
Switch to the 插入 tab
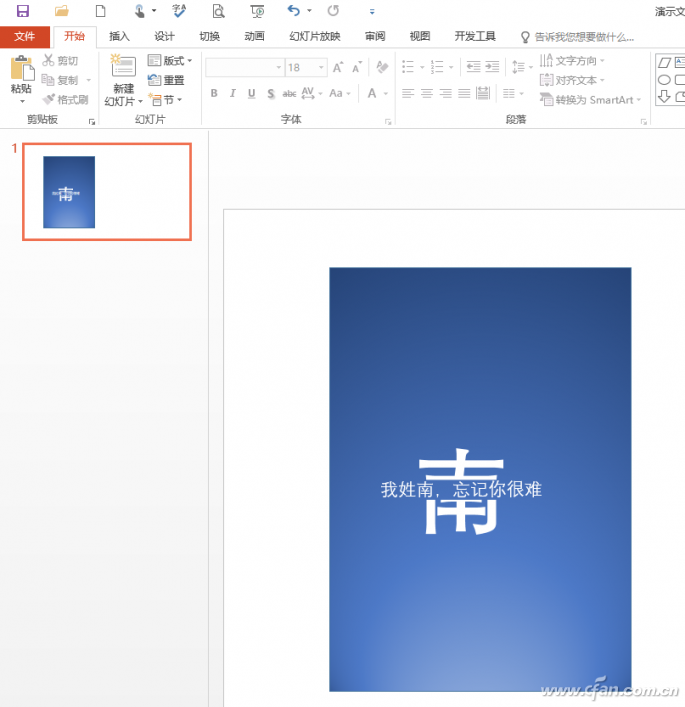click(x=119, y=37)
